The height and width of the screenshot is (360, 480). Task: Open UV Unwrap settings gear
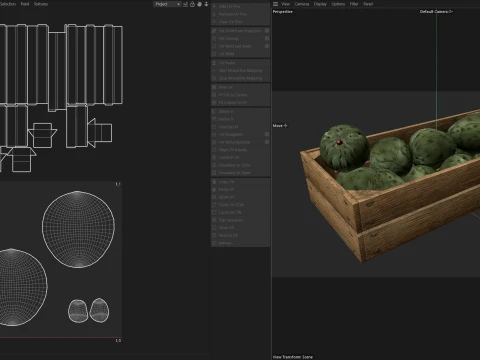click(x=267, y=38)
